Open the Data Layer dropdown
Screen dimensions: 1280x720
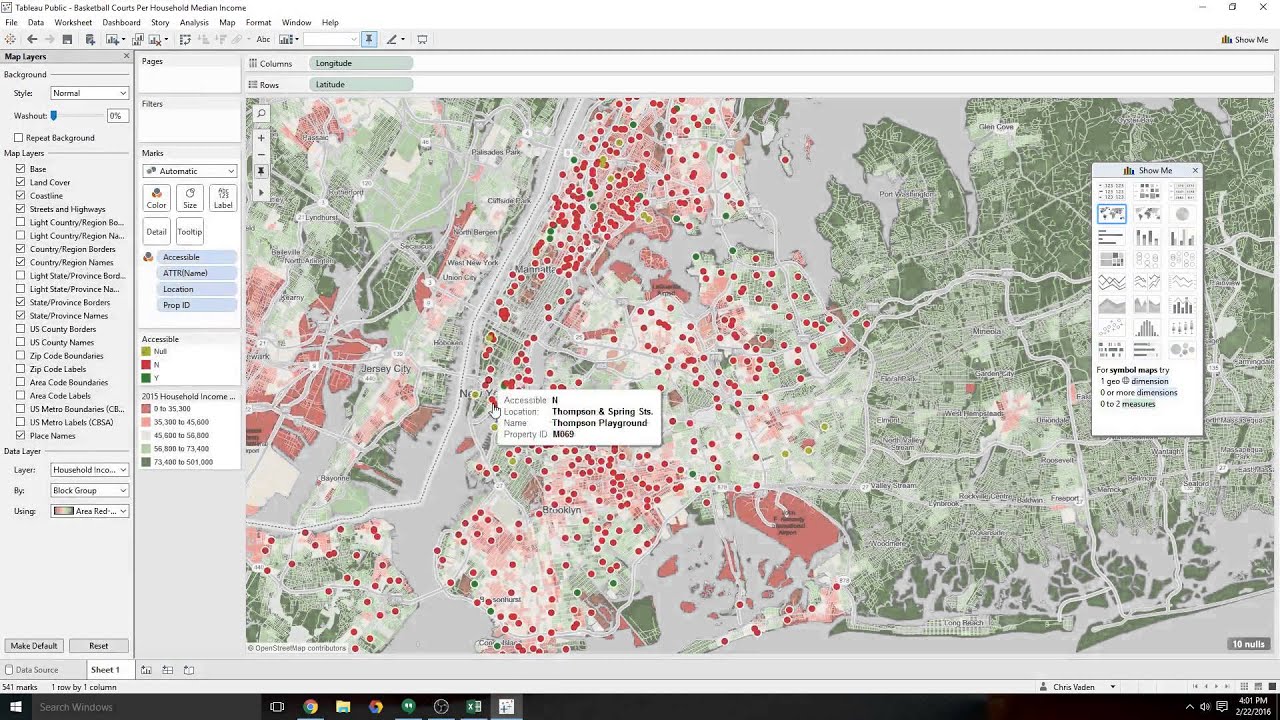click(x=90, y=469)
